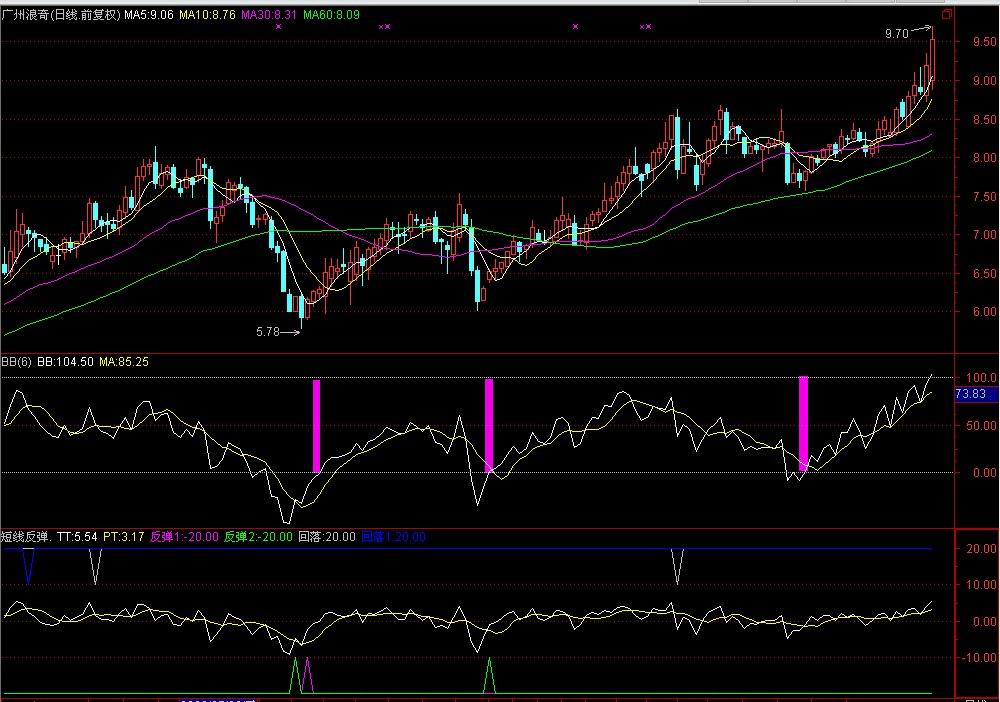Click the purple MA30:8.31 legend label
Image resolution: width=1000 pixels, height=702 pixels.
coord(268,16)
